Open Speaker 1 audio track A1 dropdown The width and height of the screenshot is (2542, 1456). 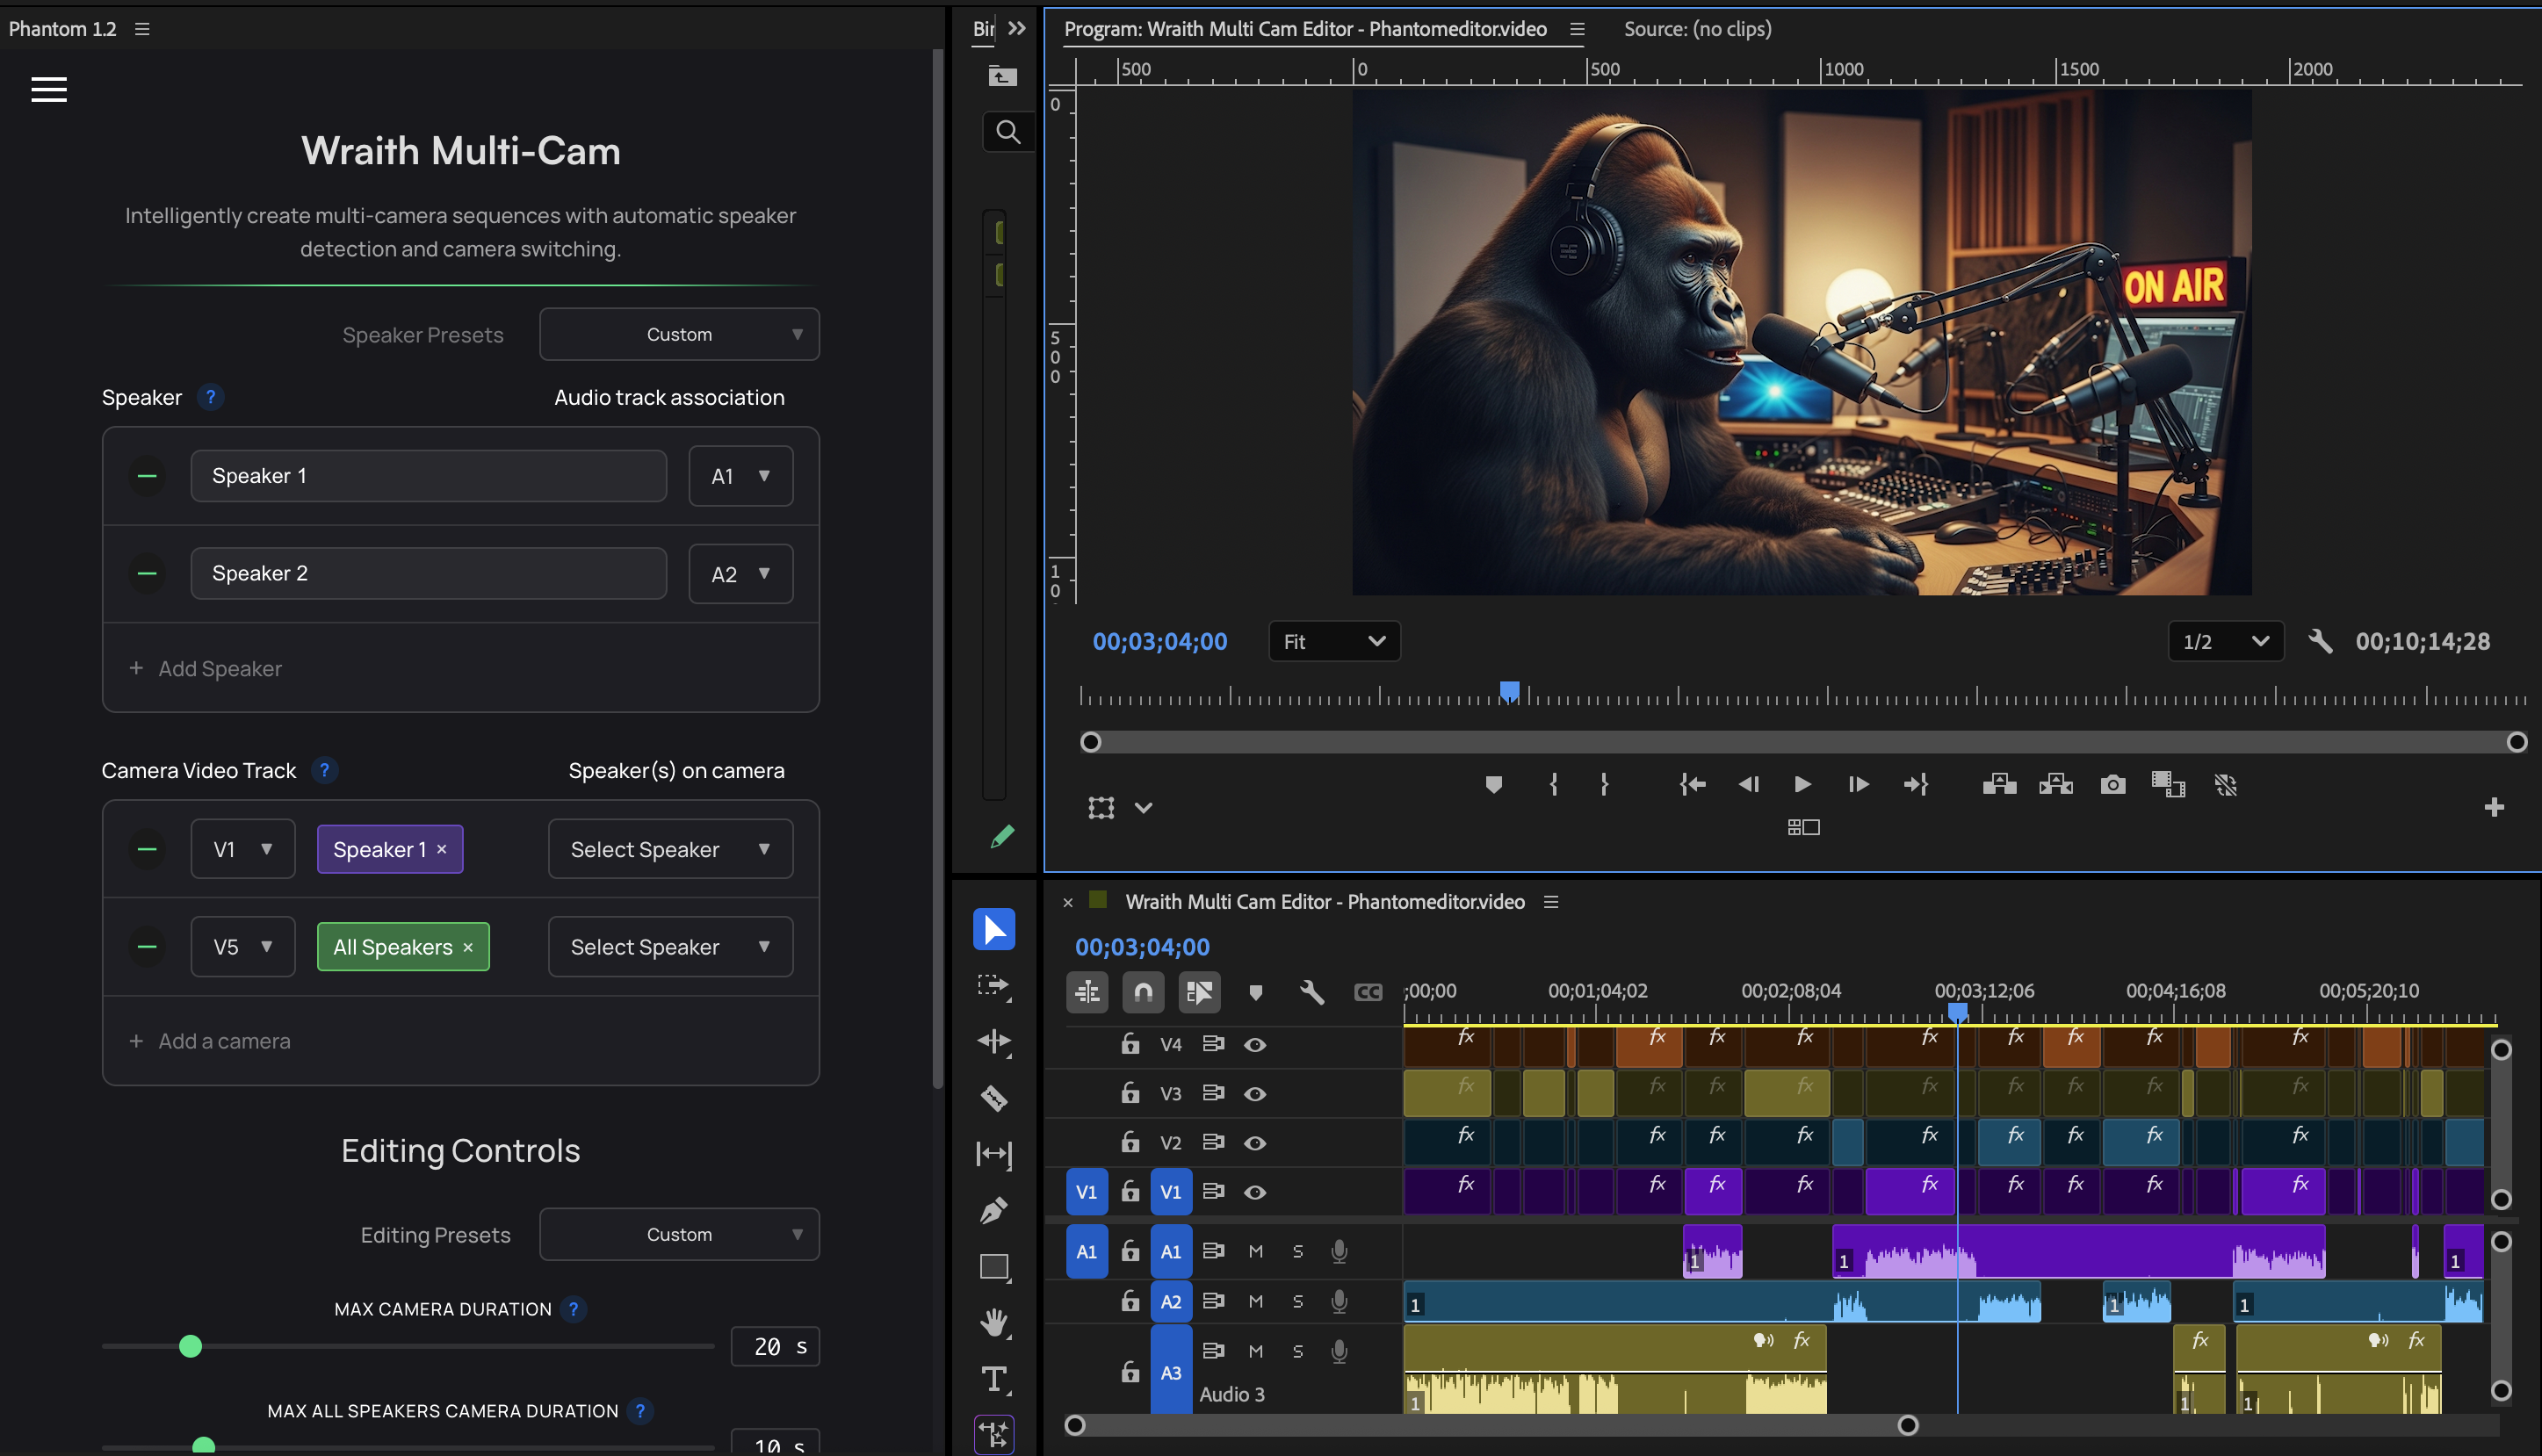point(740,476)
